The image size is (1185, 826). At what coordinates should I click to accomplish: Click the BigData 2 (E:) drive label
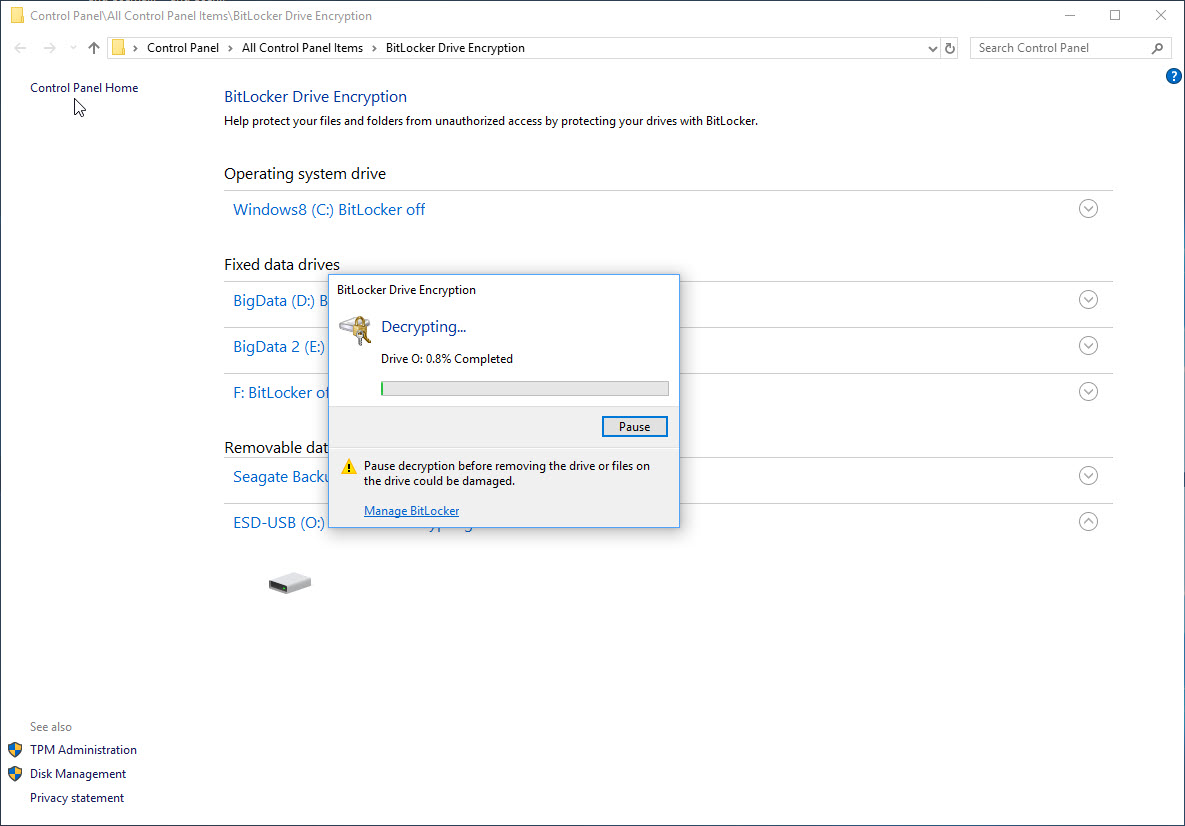[x=279, y=347]
